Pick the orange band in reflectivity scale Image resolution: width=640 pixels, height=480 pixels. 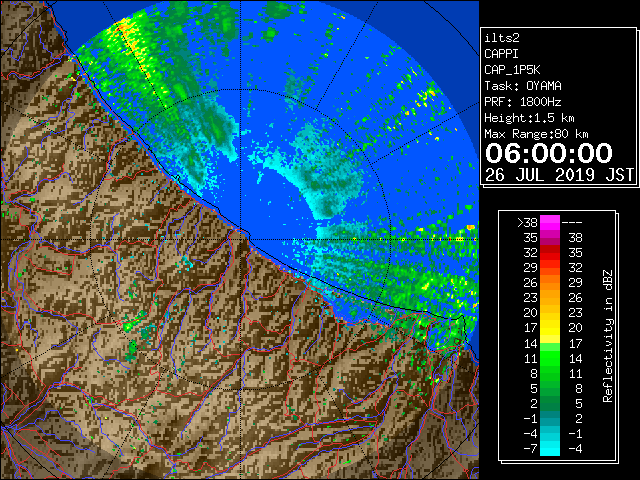tap(550, 283)
